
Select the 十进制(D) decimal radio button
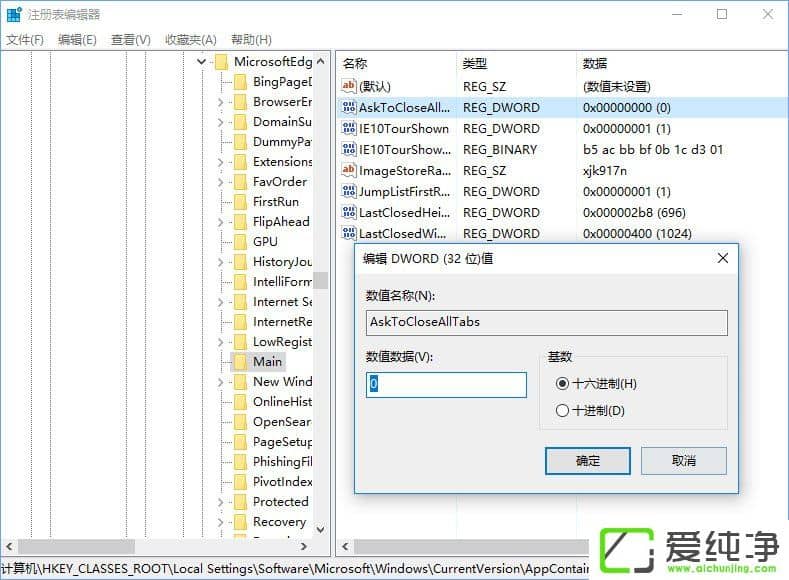(562, 410)
